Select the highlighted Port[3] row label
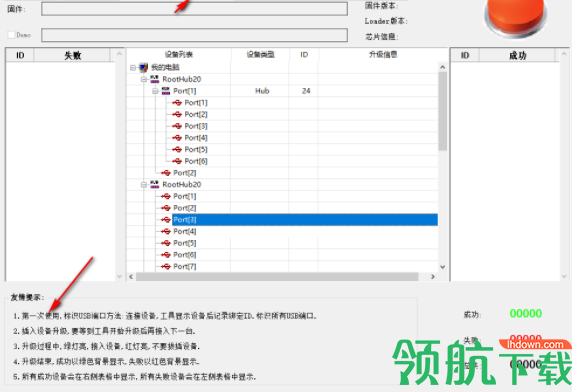Viewport: 572px width, 392px height. point(185,220)
